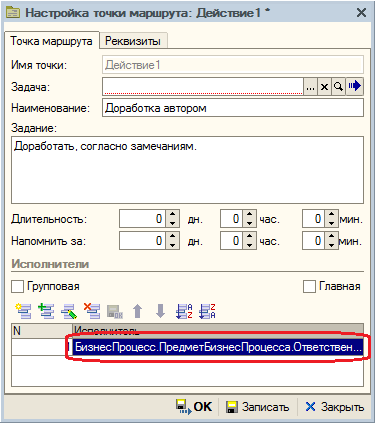Click Длительность minutes number field
The height and width of the screenshot is (423, 375).
(x=313, y=219)
